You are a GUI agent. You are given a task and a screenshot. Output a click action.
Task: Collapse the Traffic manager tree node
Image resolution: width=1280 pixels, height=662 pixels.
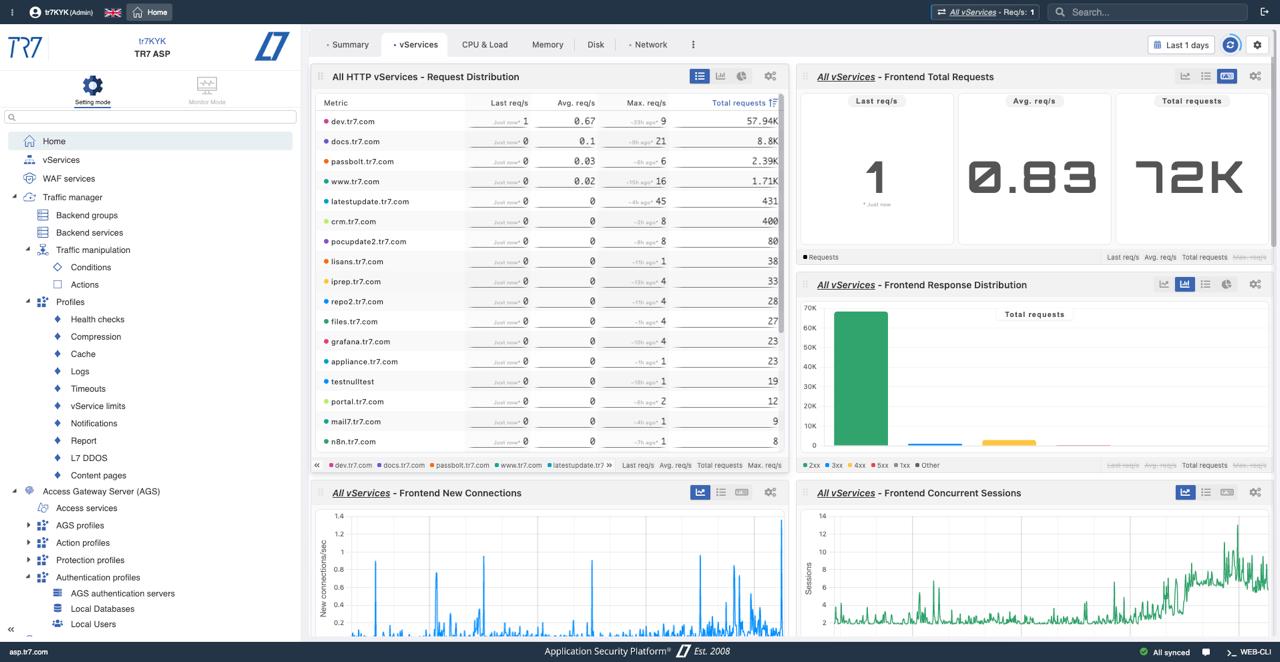15,197
